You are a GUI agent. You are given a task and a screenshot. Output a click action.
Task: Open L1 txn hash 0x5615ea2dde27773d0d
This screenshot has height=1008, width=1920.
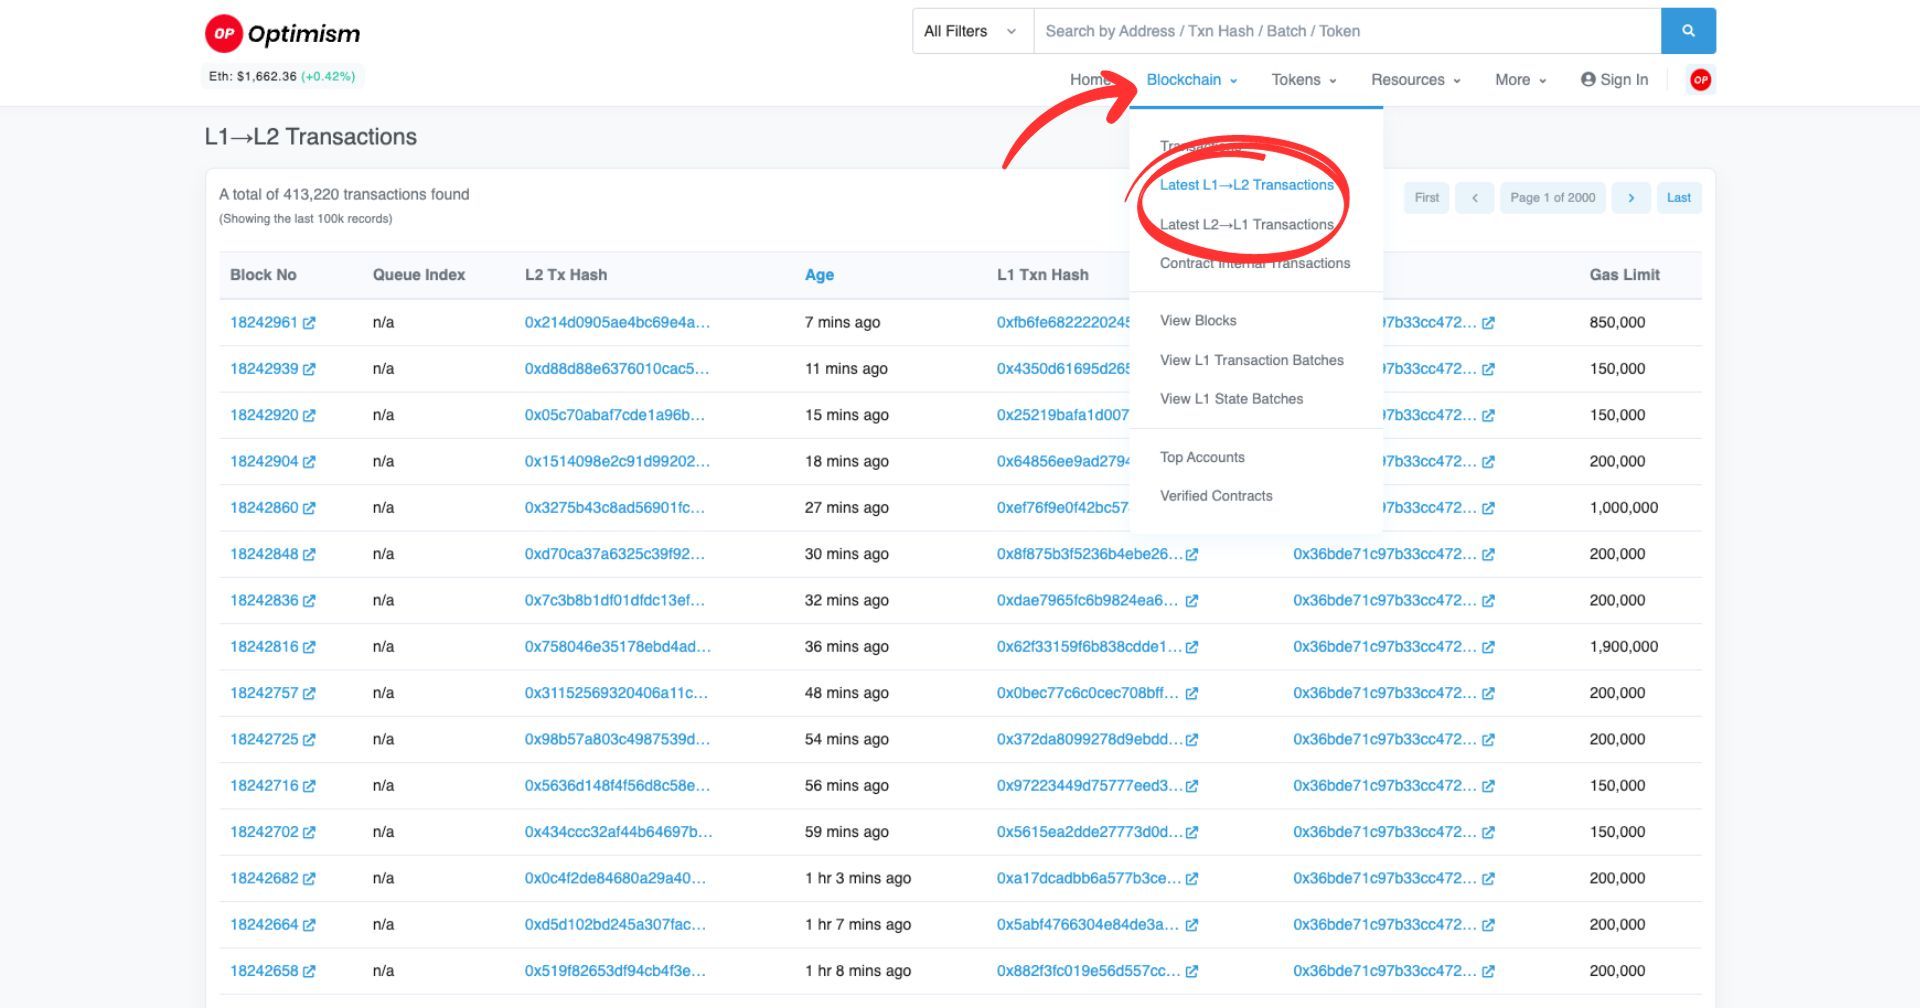(x=1089, y=832)
